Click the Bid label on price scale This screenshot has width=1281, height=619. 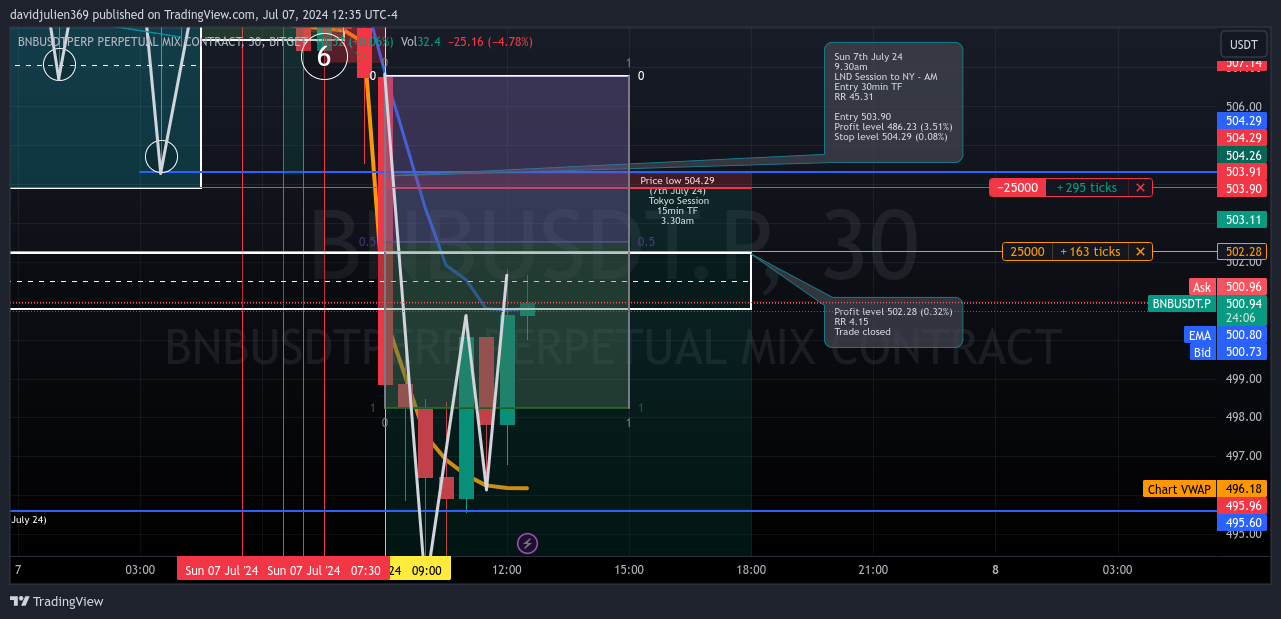(1202, 352)
